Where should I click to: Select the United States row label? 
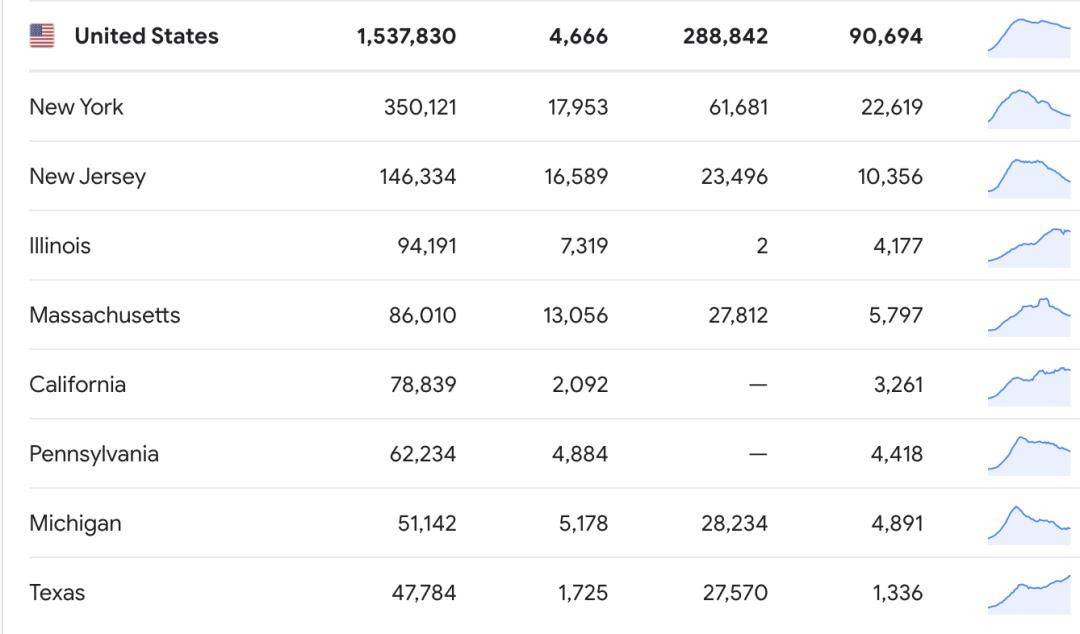tap(146, 36)
